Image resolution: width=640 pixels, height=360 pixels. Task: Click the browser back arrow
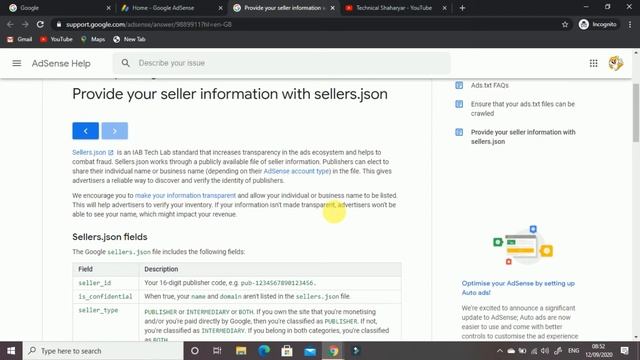(x=10, y=24)
